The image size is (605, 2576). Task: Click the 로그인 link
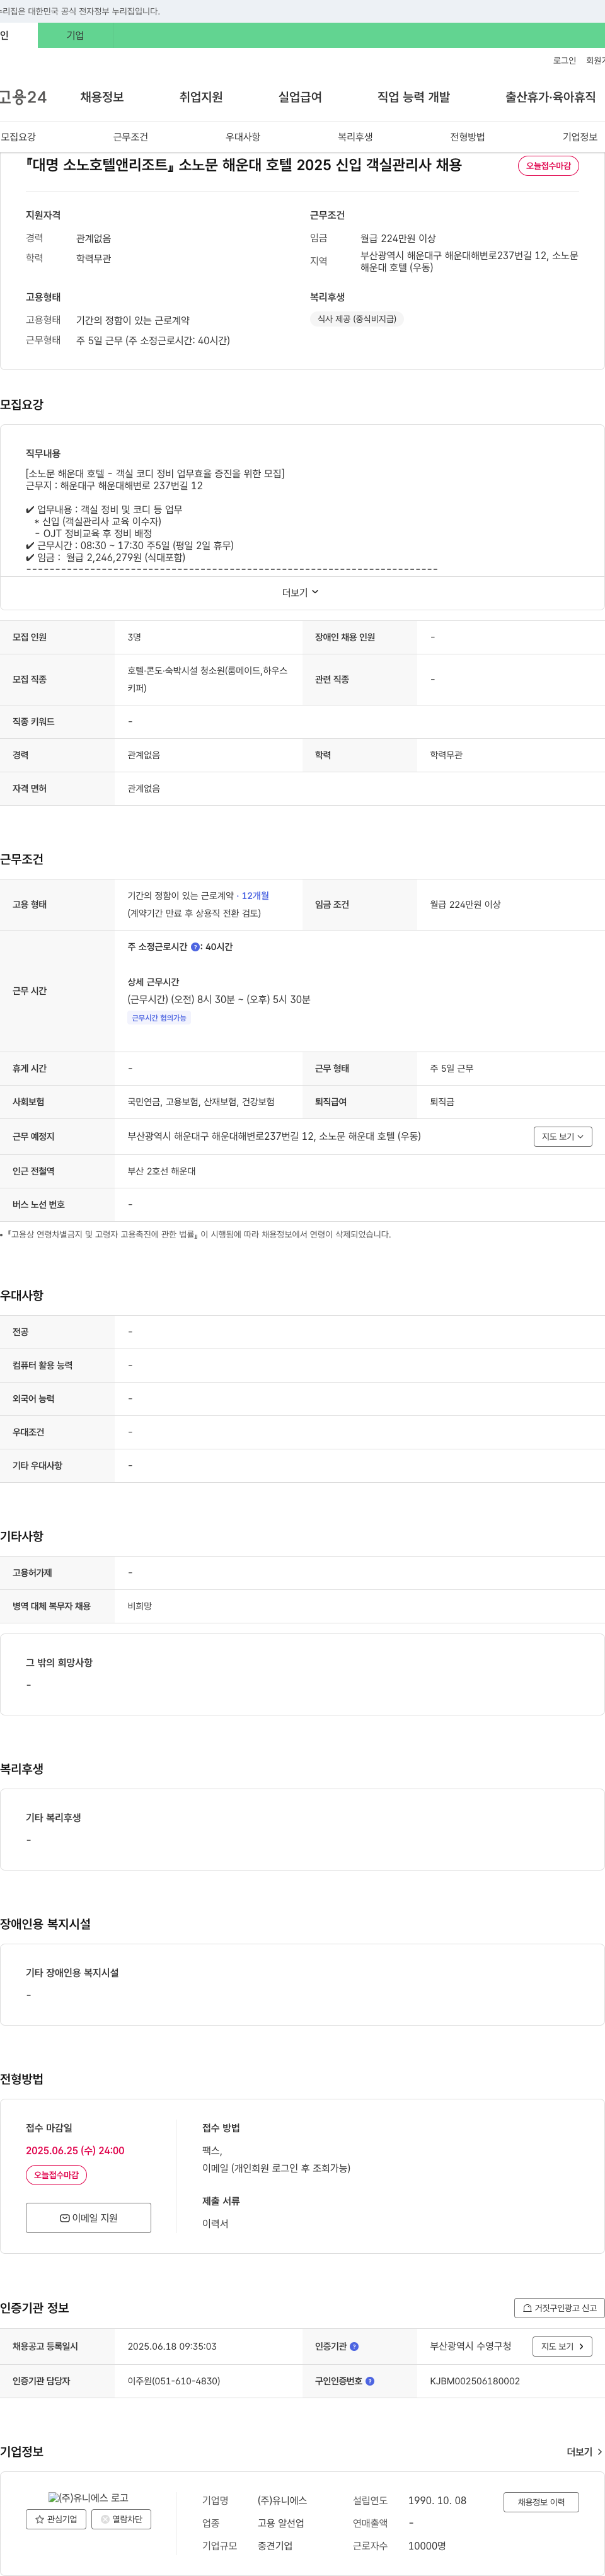(564, 61)
